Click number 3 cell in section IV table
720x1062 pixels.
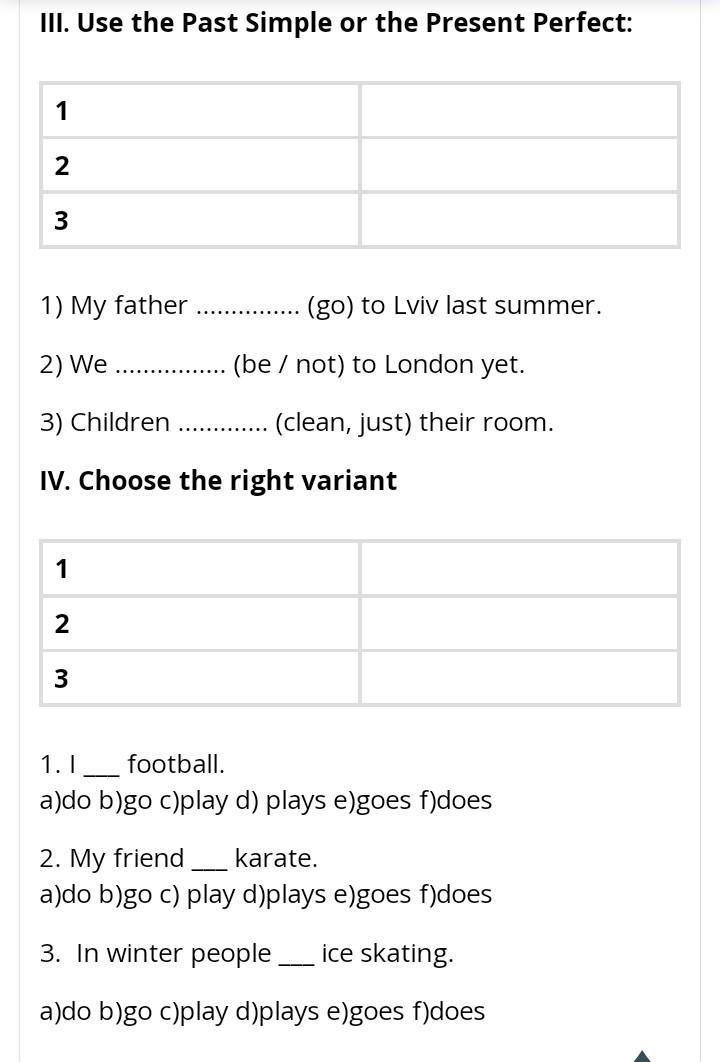[x=200, y=678]
